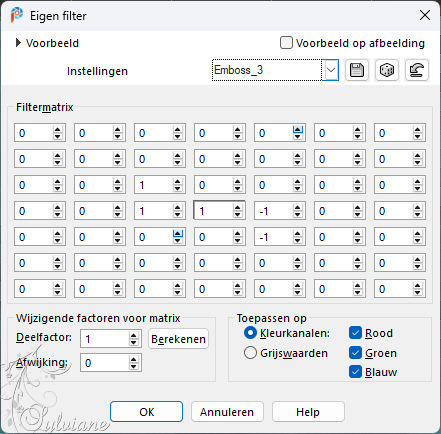Open the Emboss_3 settings dropdown

331,70
